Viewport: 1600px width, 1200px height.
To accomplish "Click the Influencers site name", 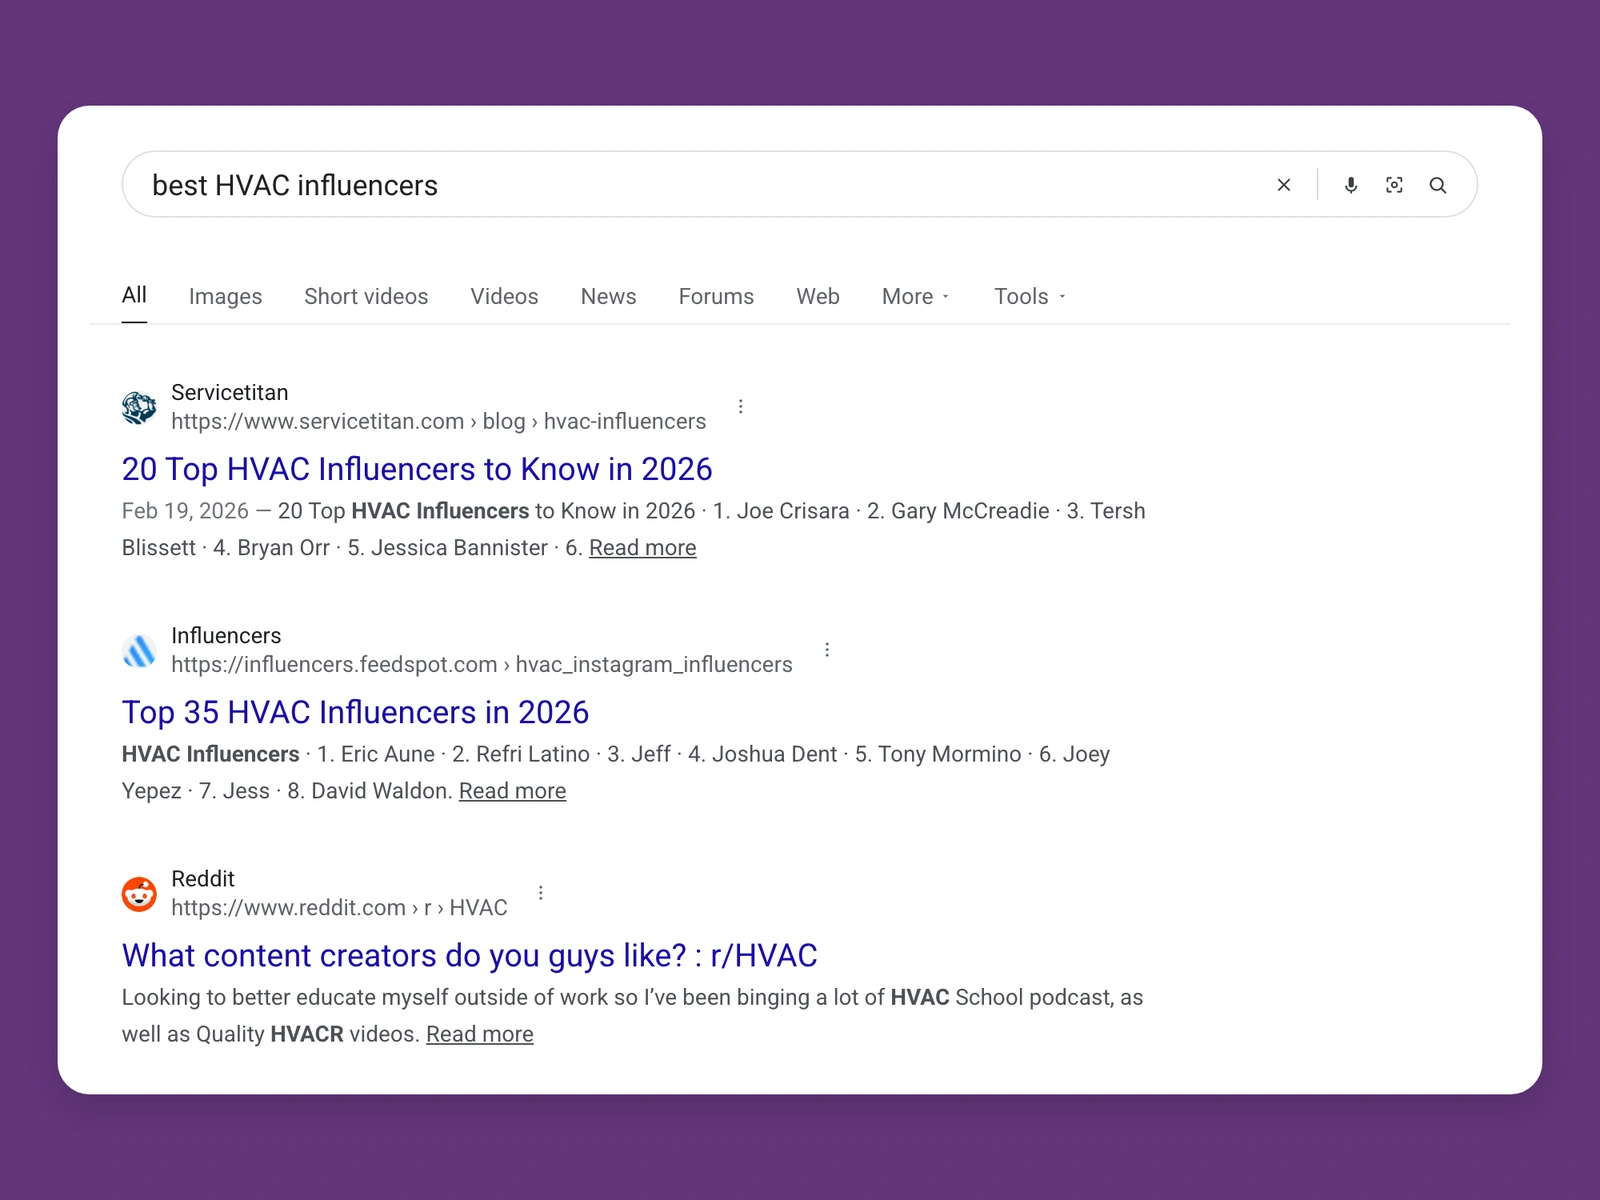I will tap(226, 635).
